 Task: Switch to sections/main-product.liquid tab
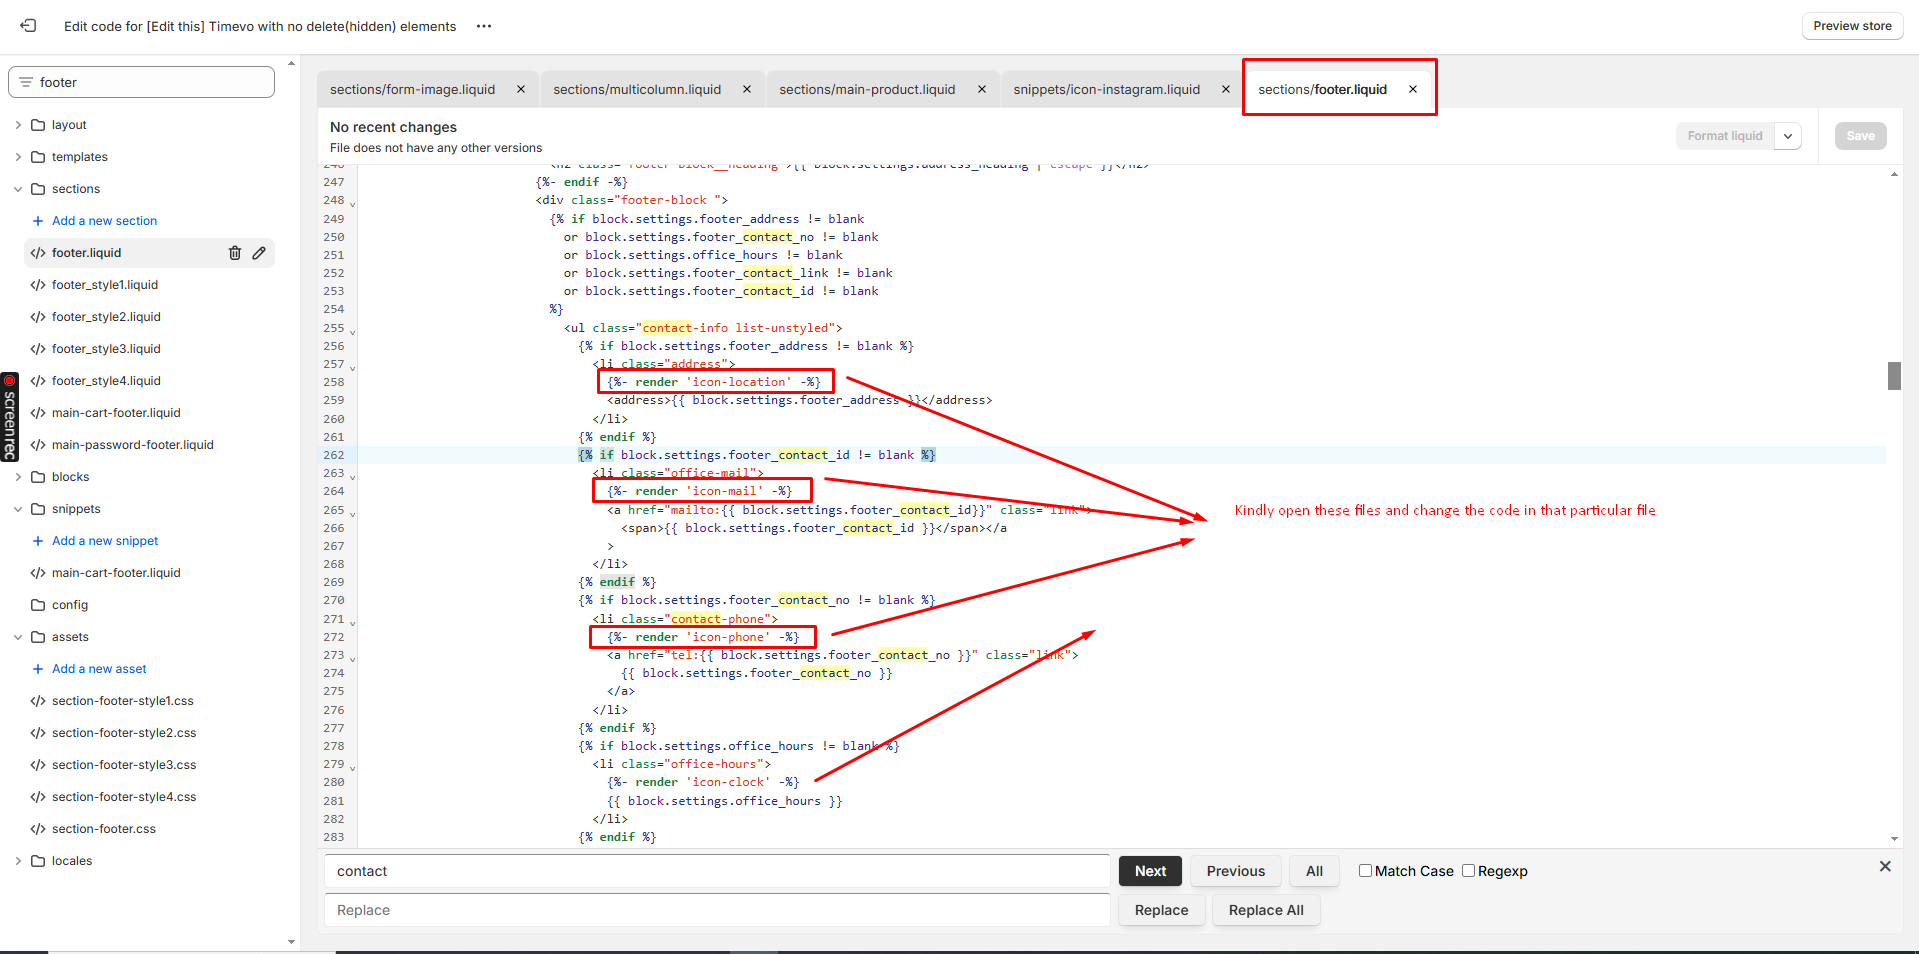867,89
